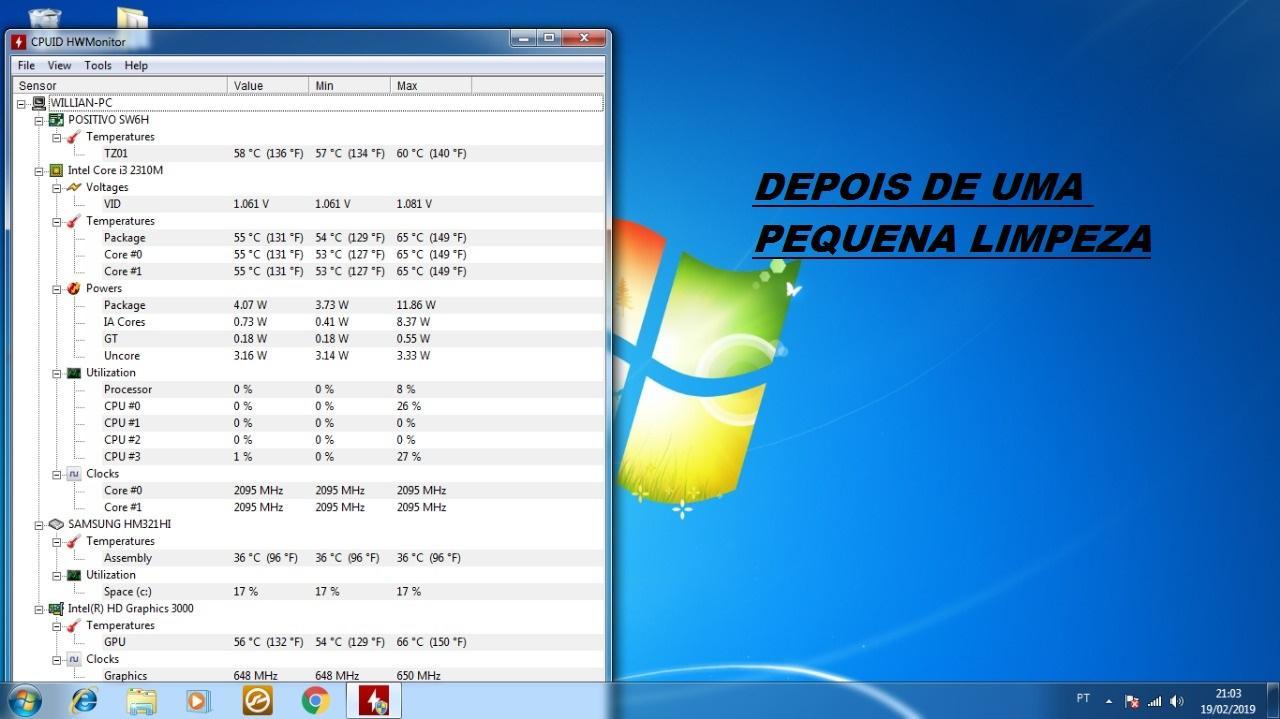
Task: Open the View menu
Action: (59, 65)
